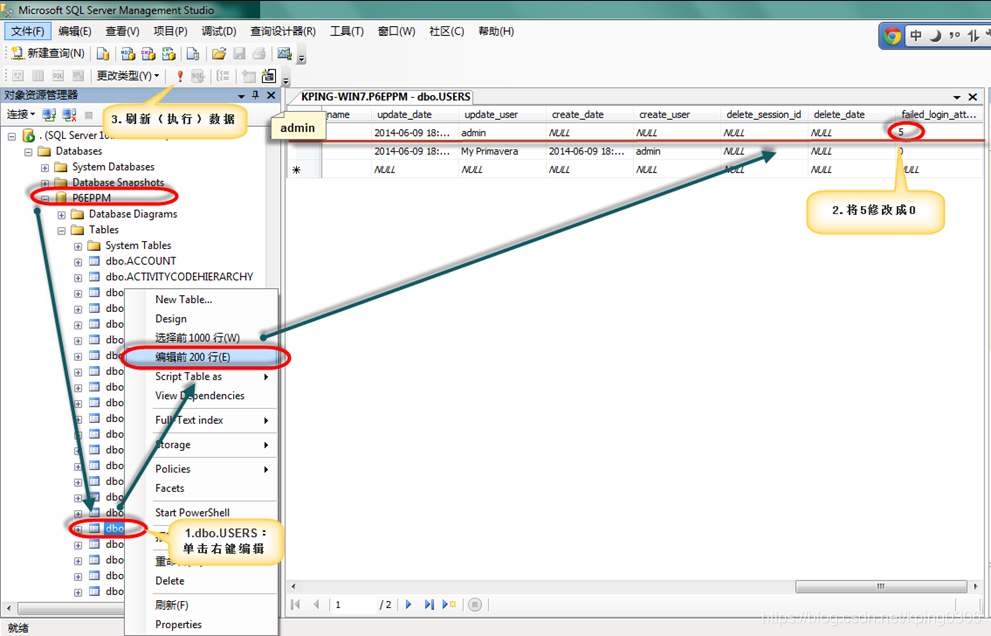Click the Verify SQL Syntax icon
The height and width of the screenshot is (636, 991).
[x=198, y=76]
